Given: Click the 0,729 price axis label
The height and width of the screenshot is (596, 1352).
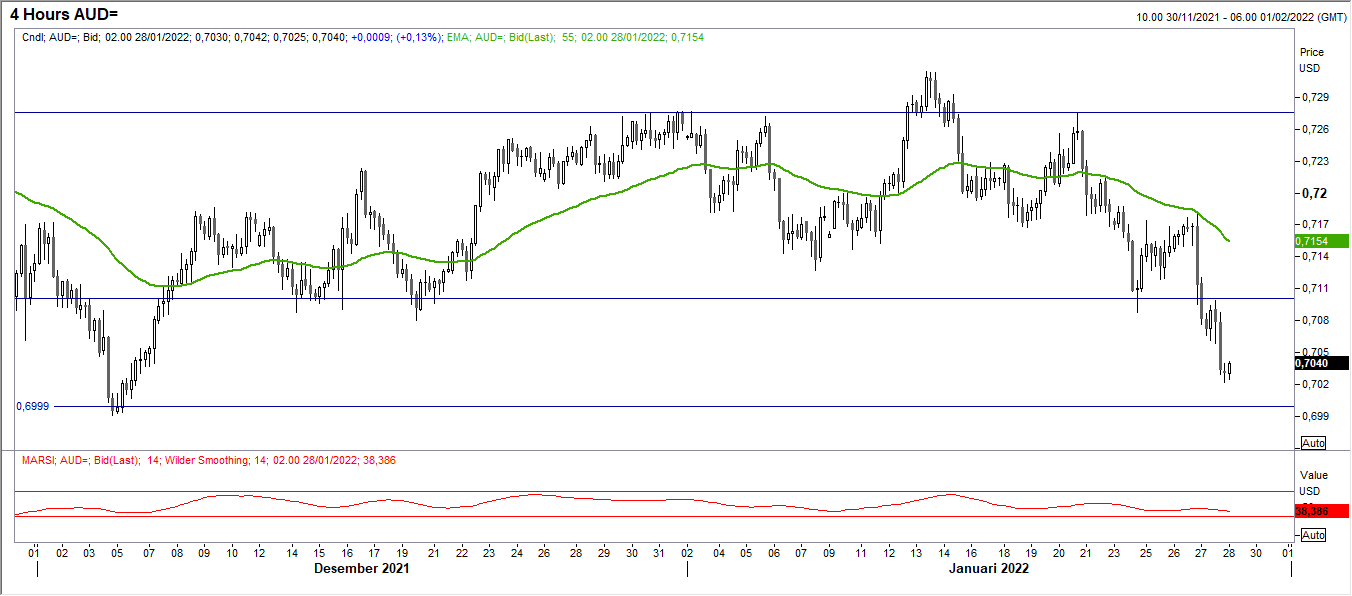Looking at the screenshot, I should click(1315, 97).
